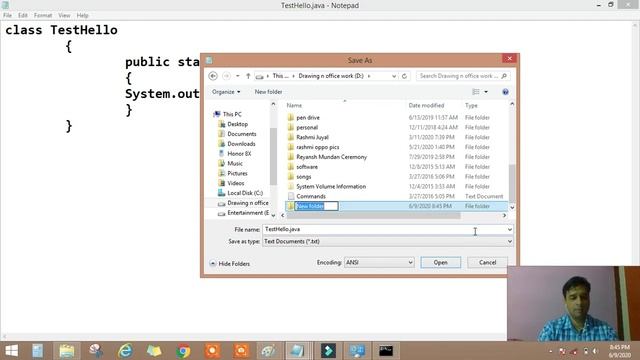640x360 pixels.
Task: Open the Windows Start button
Action: 11,351
